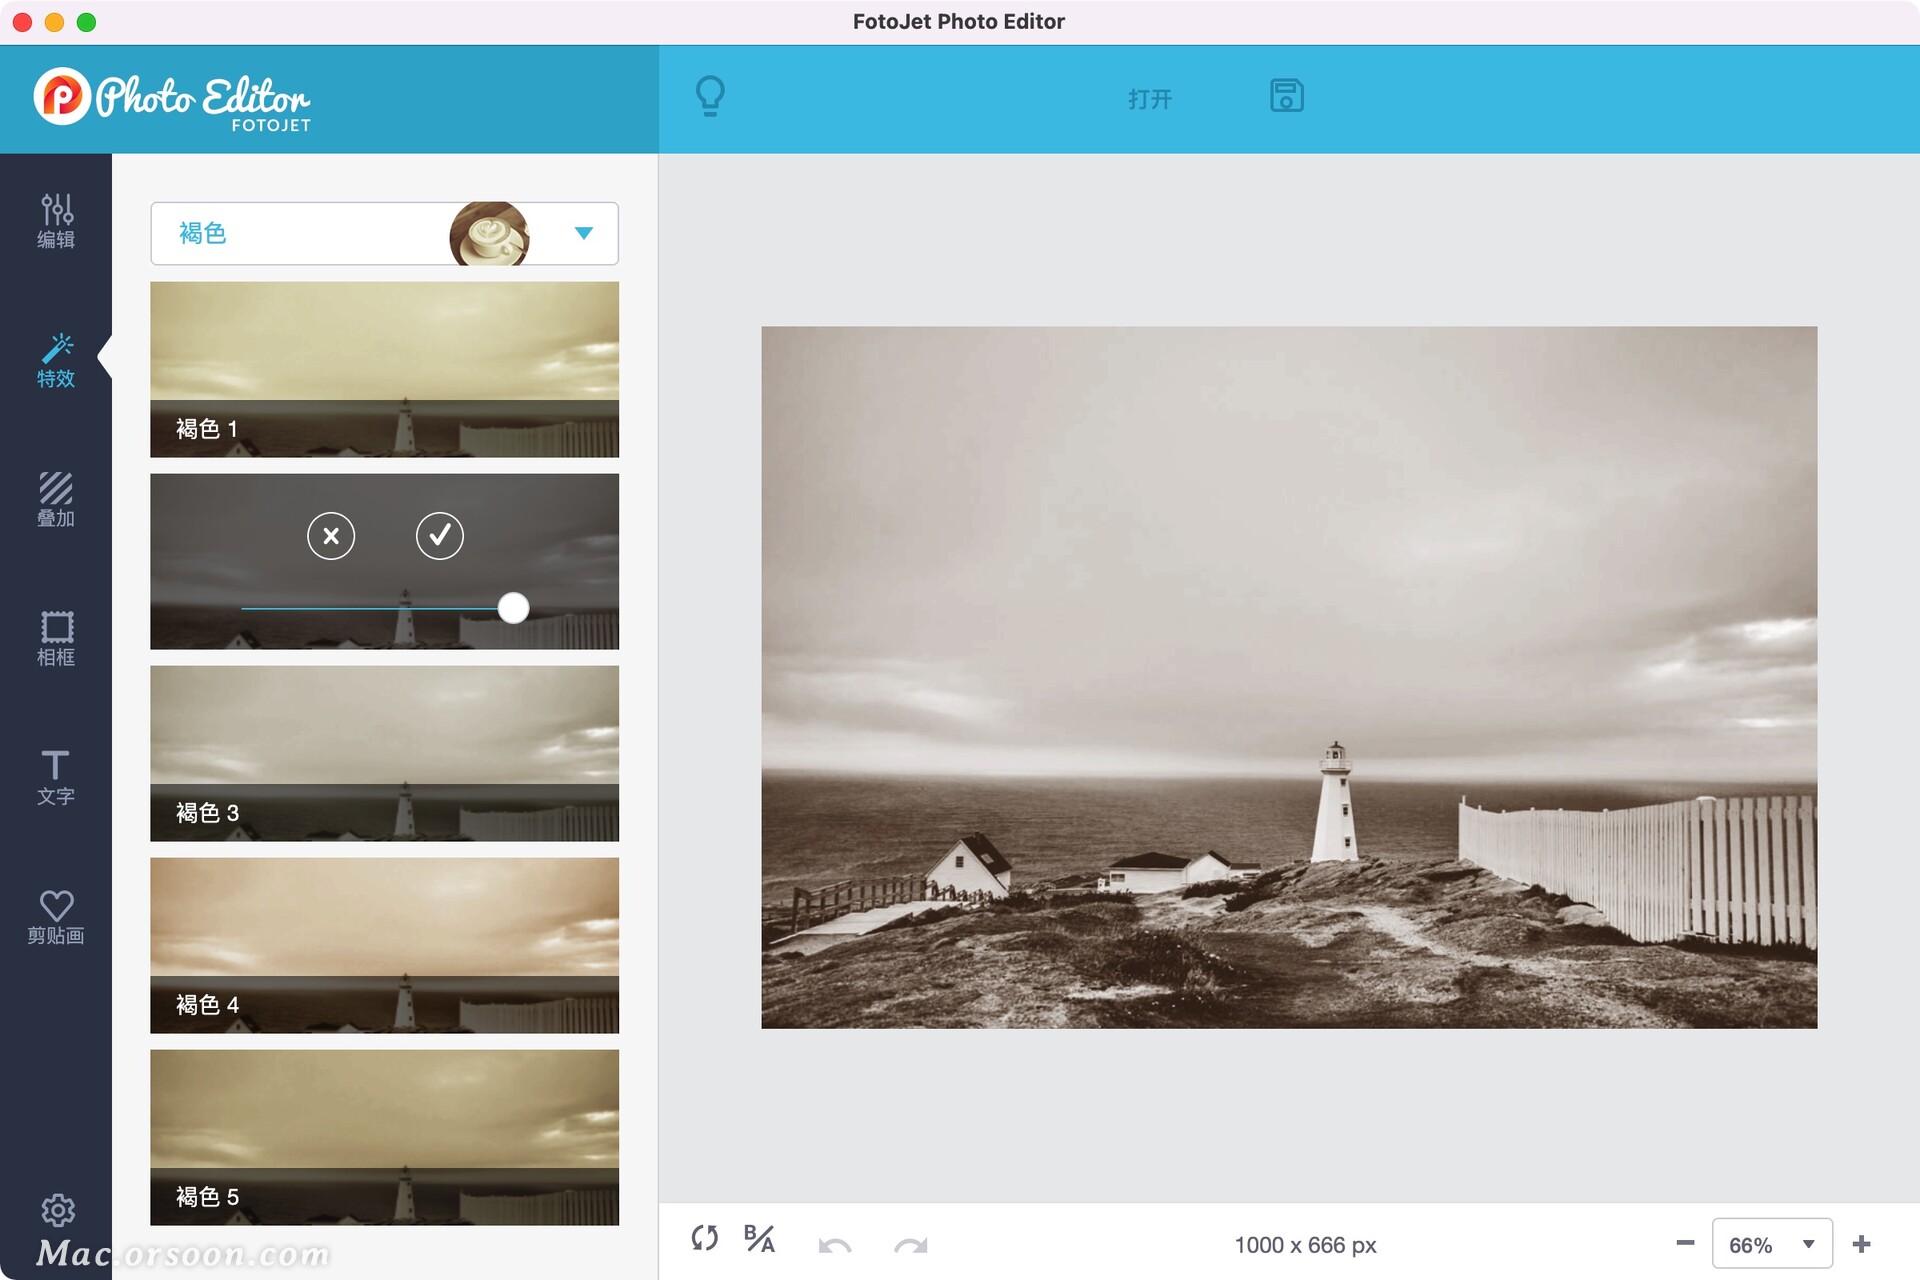Open the 文字 (Text) panel

pyautogui.click(x=56, y=777)
